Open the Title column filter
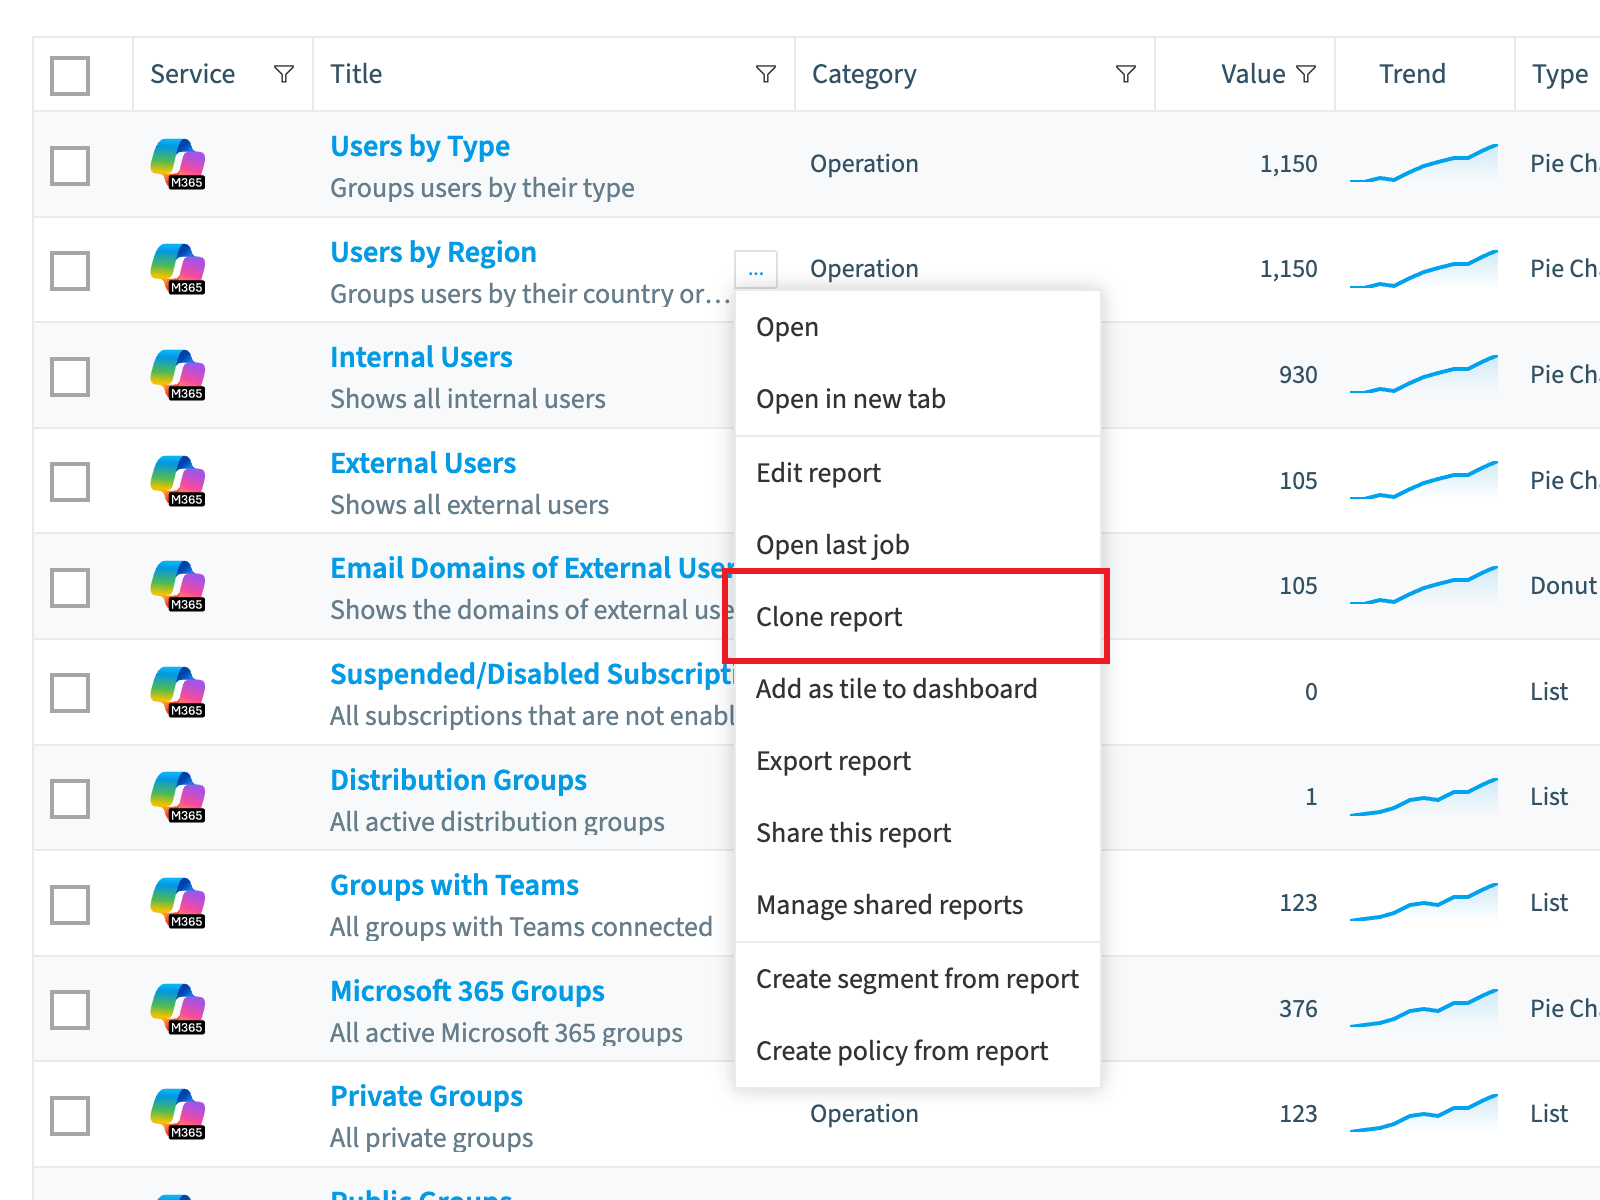 [766, 74]
